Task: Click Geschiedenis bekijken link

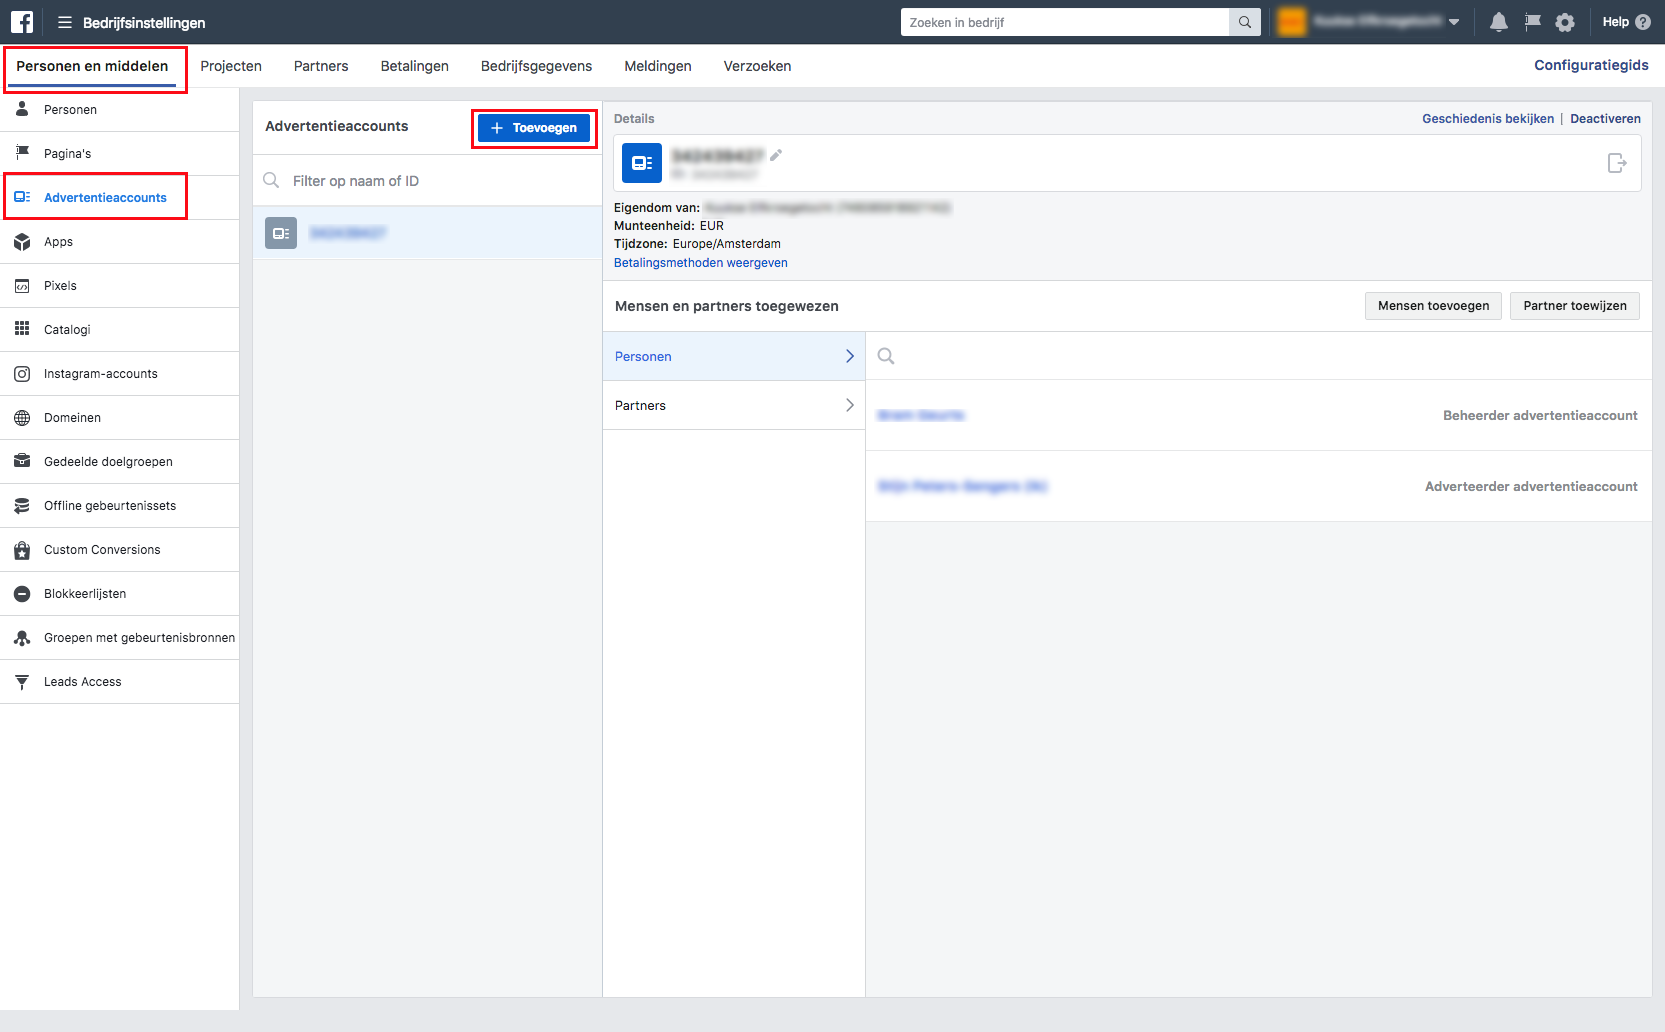Action: click(1488, 118)
